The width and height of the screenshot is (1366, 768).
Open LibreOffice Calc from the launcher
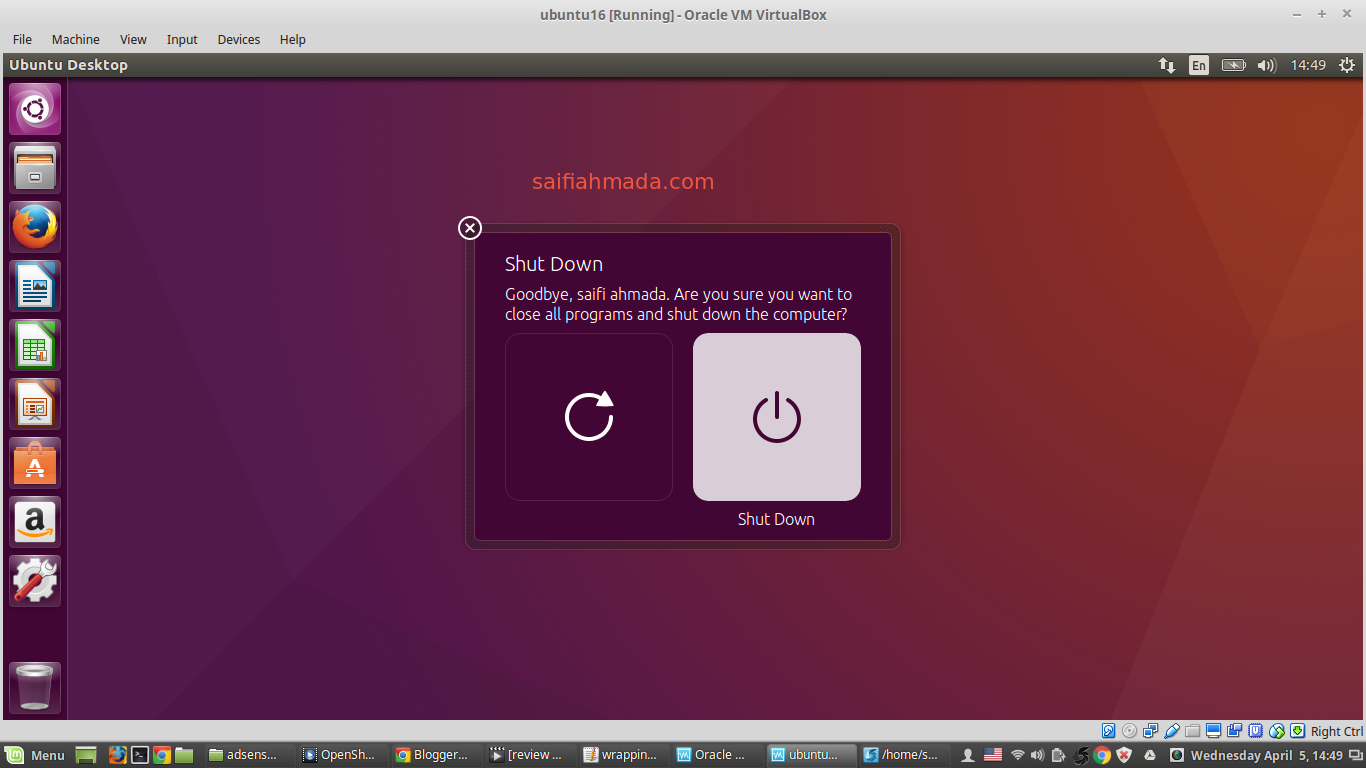[35, 345]
